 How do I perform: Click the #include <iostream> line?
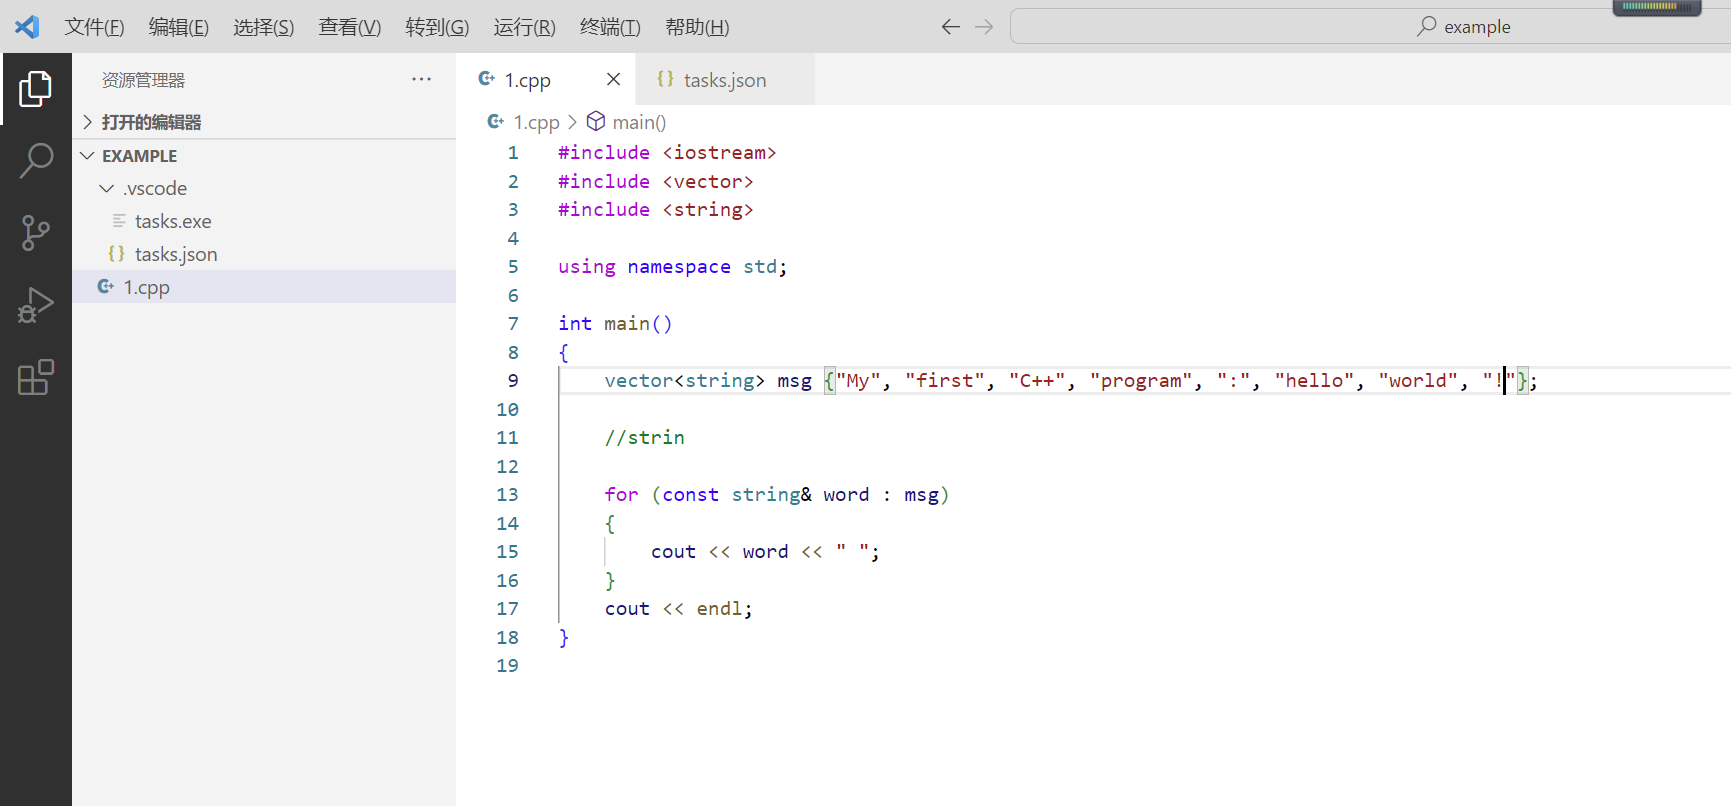tap(667, 153)
